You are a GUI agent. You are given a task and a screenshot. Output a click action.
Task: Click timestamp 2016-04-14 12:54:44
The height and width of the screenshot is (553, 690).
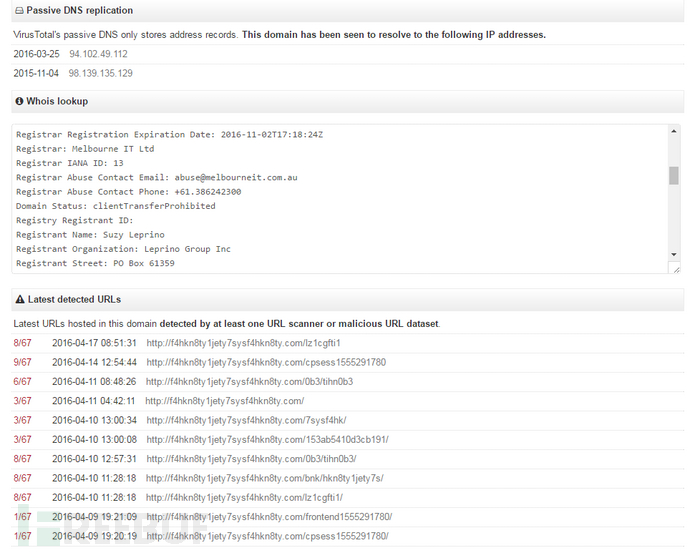(94, 363)
